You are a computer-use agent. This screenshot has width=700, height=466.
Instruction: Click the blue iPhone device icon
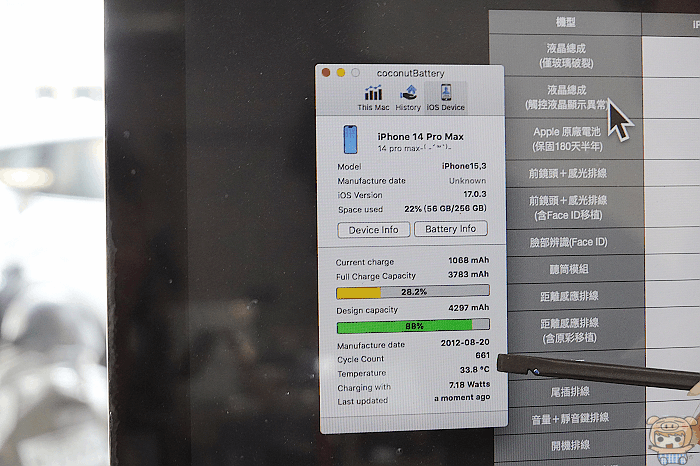tap(350, 139)
